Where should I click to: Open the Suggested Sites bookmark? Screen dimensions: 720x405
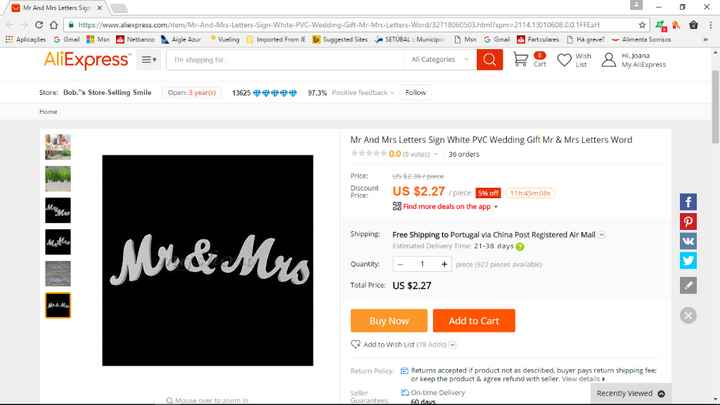340,39
